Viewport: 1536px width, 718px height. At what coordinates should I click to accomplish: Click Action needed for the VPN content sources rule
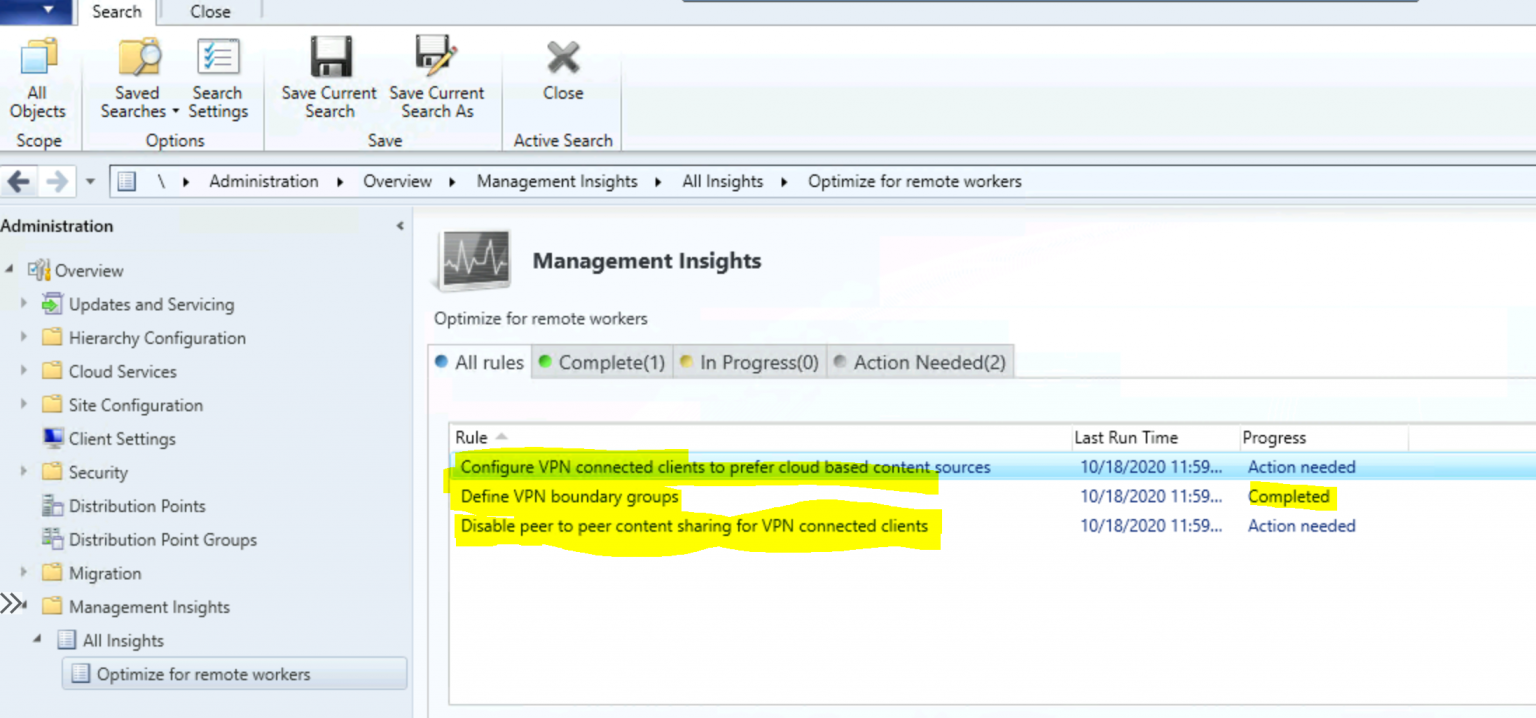click(1301, 466)
